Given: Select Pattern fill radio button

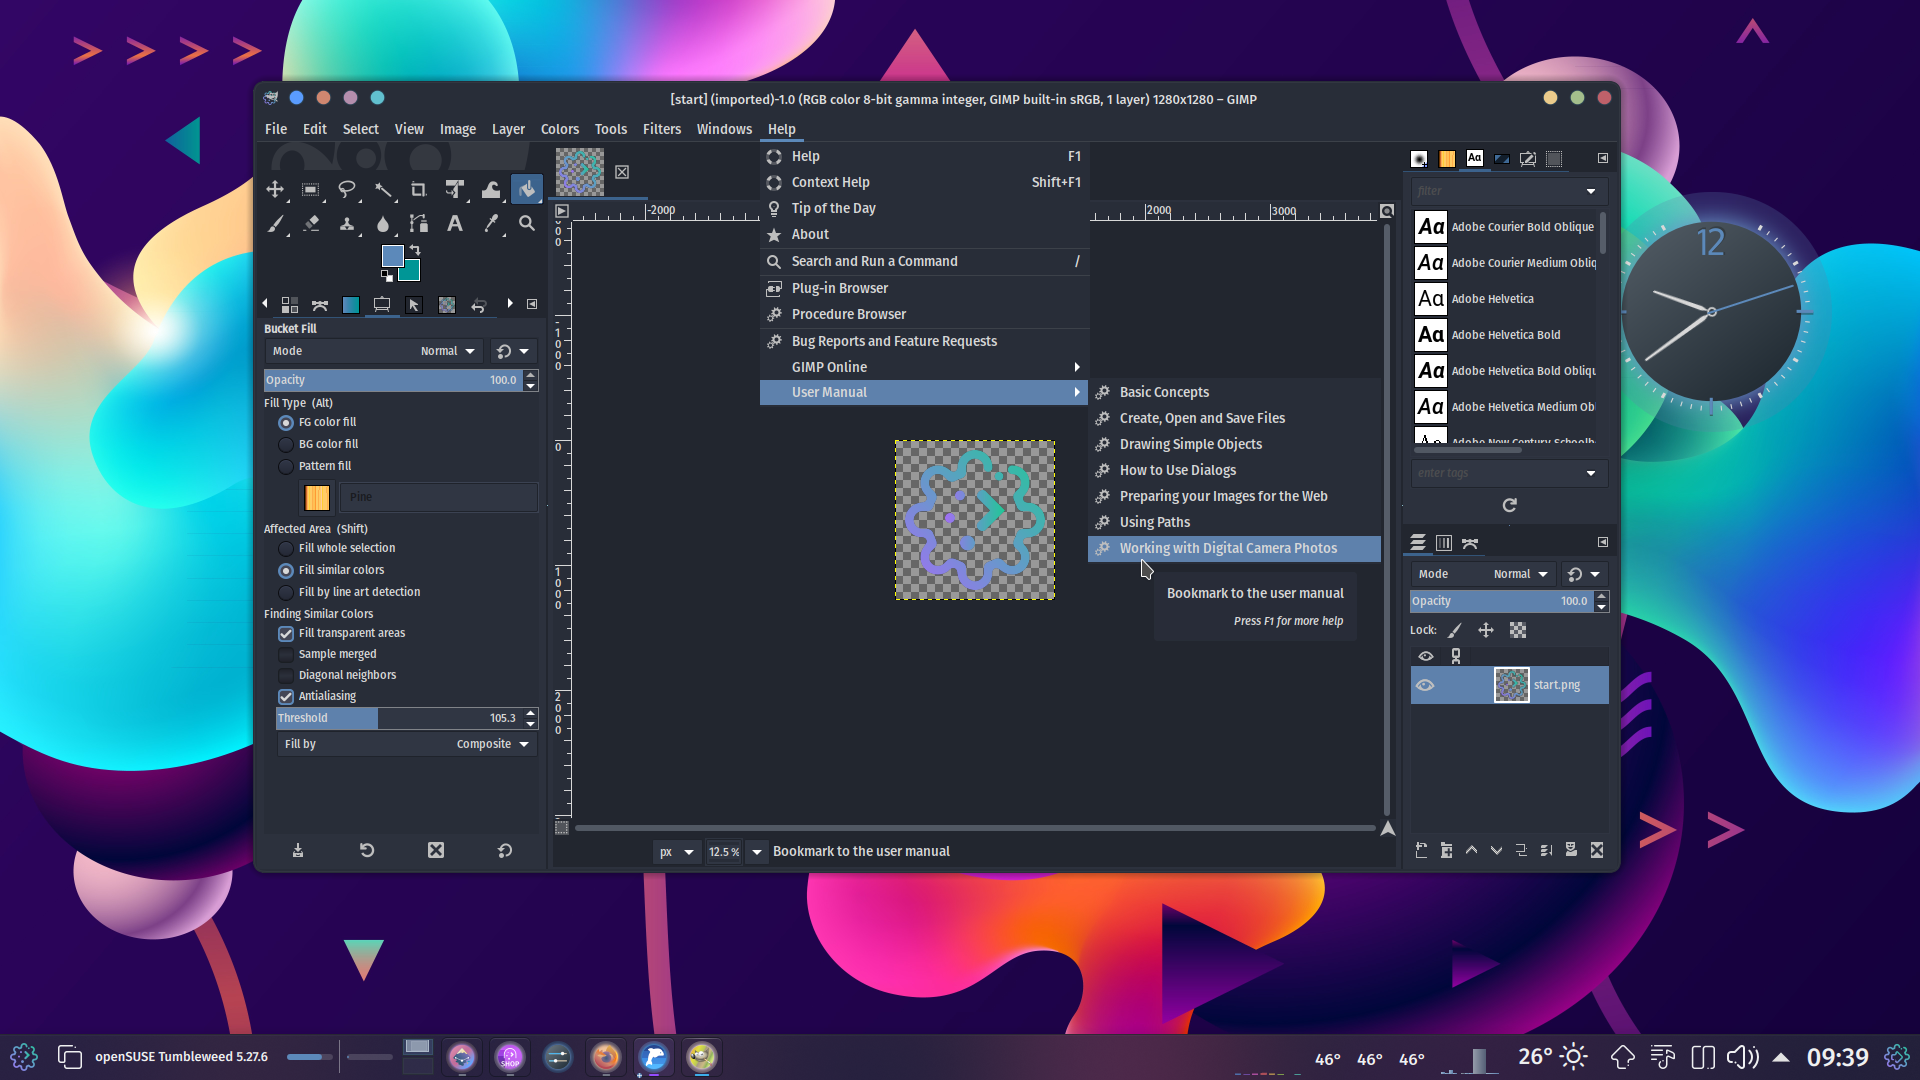Looking at the screenshot, I should pos(286,467).
